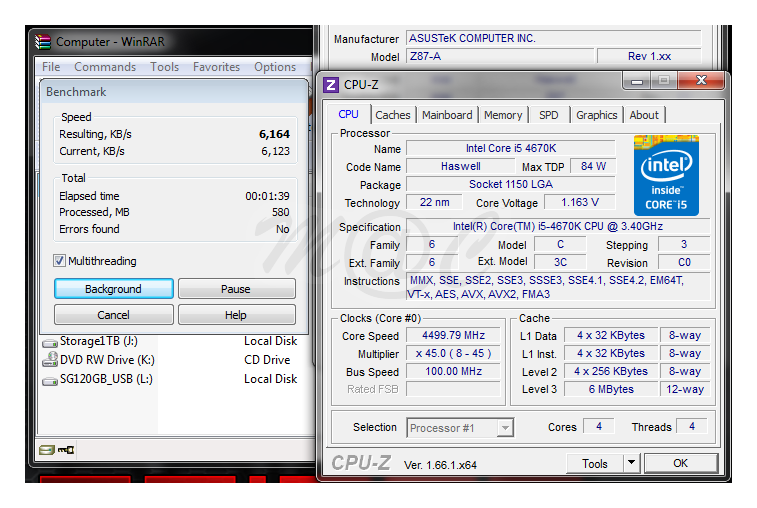Click the Background button in Benchmark

pyautogui.click(x=113, y=289)
